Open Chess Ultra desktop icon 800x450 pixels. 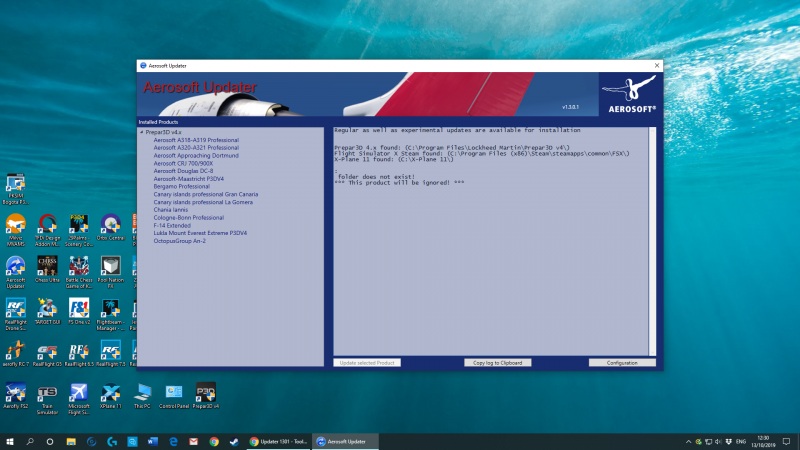click(x=47, y=269)
